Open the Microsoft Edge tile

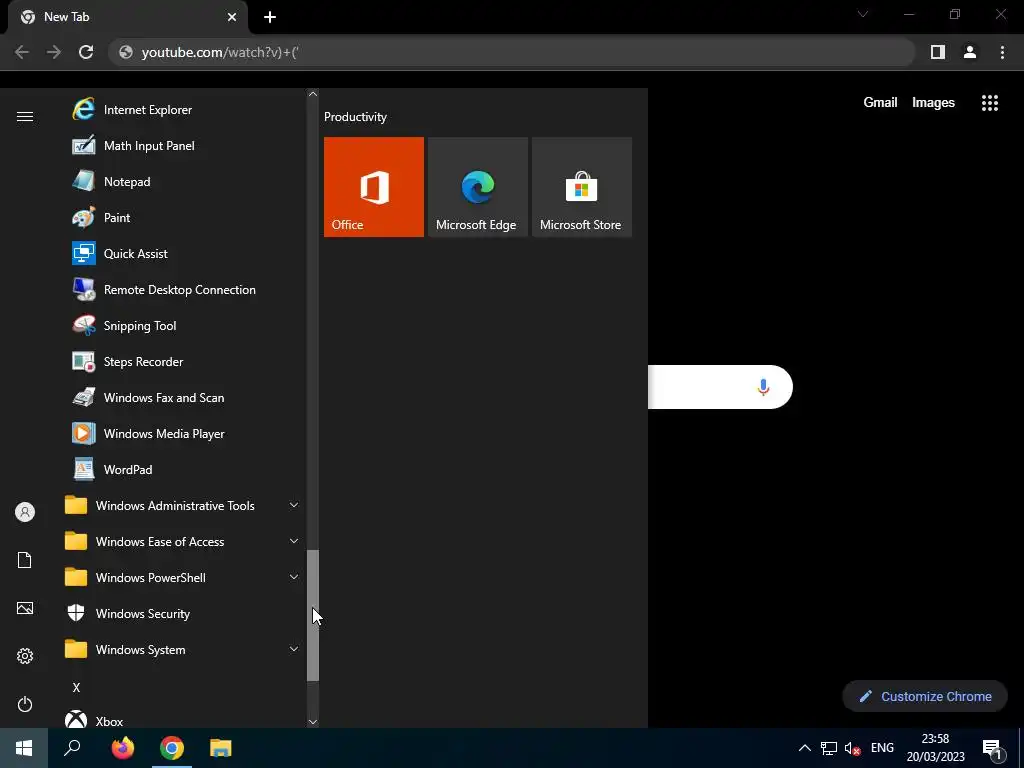tap(477, 187)
